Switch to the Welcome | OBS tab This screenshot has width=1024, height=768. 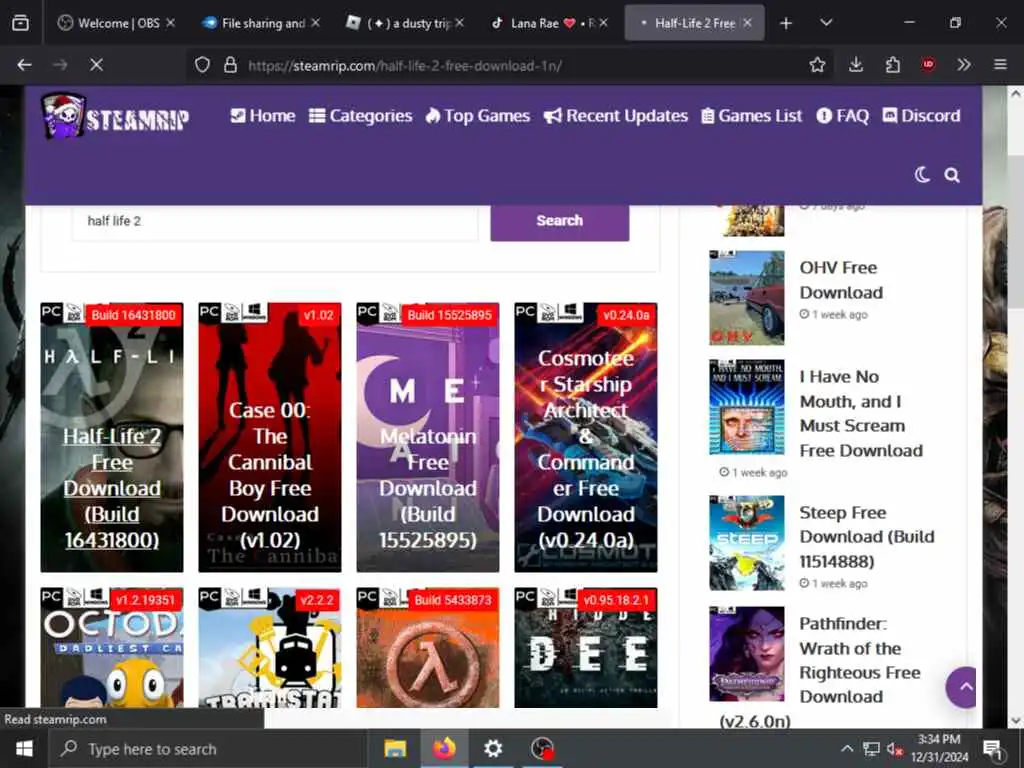118,24
